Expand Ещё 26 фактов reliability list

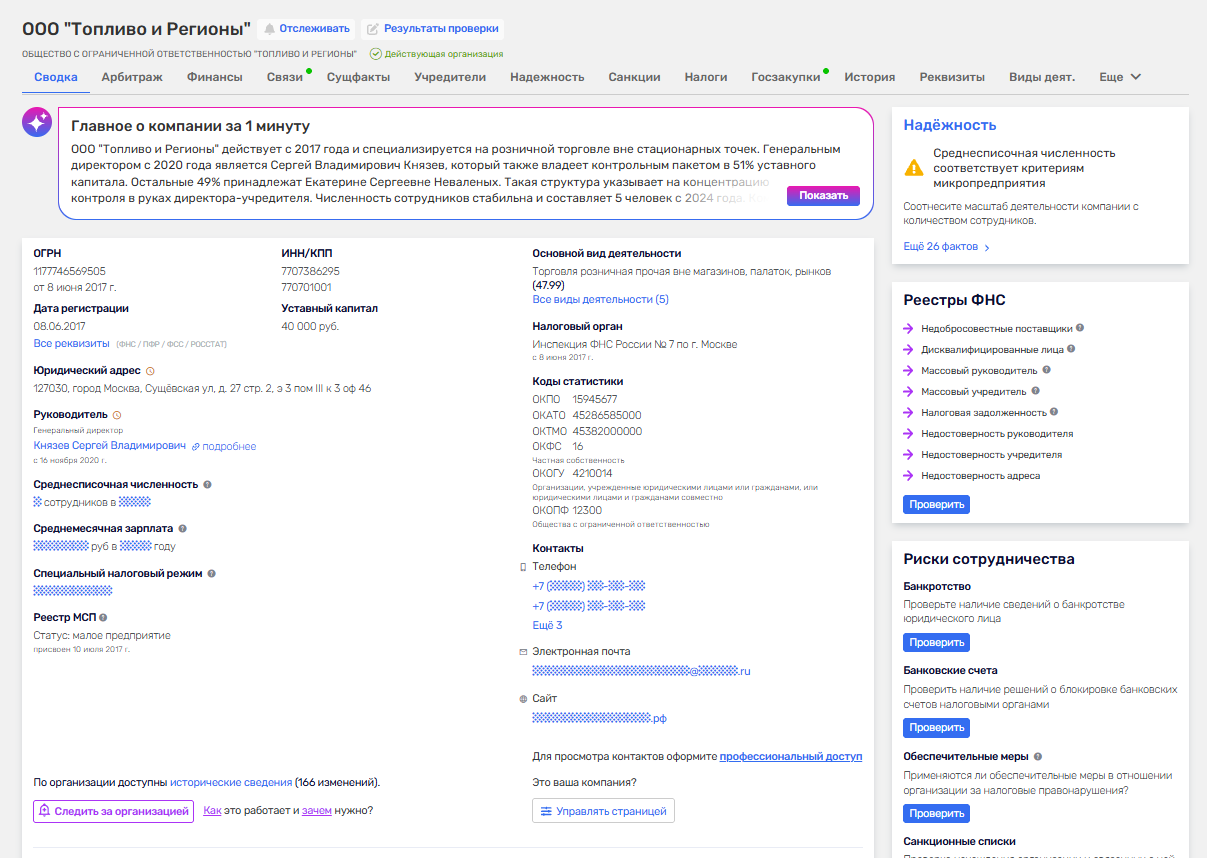[x=947, y=247]
